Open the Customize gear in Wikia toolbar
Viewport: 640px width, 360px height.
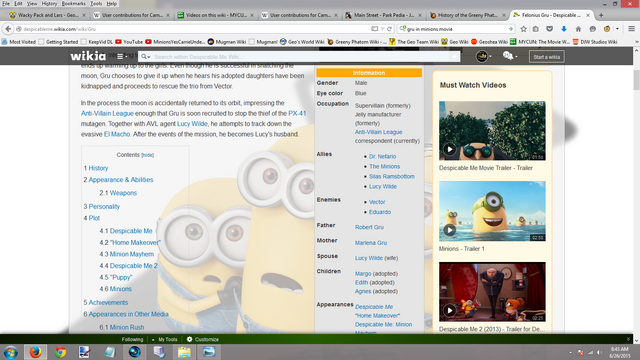(x=203, y=339)
